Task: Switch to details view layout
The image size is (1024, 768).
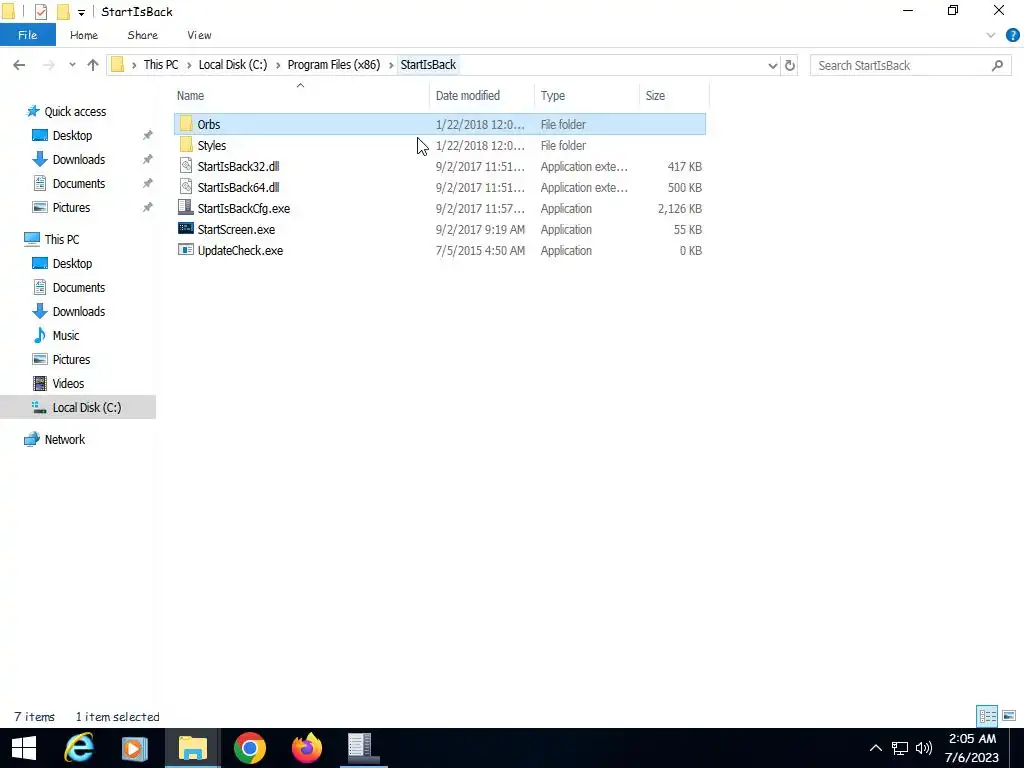Action: click(x=987, y=716)
